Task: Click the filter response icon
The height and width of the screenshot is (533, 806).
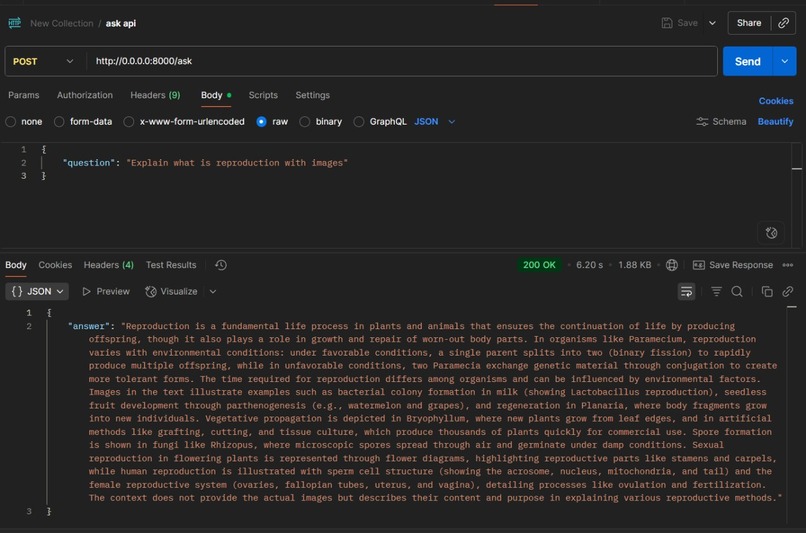Action: [x=716, y=292]
